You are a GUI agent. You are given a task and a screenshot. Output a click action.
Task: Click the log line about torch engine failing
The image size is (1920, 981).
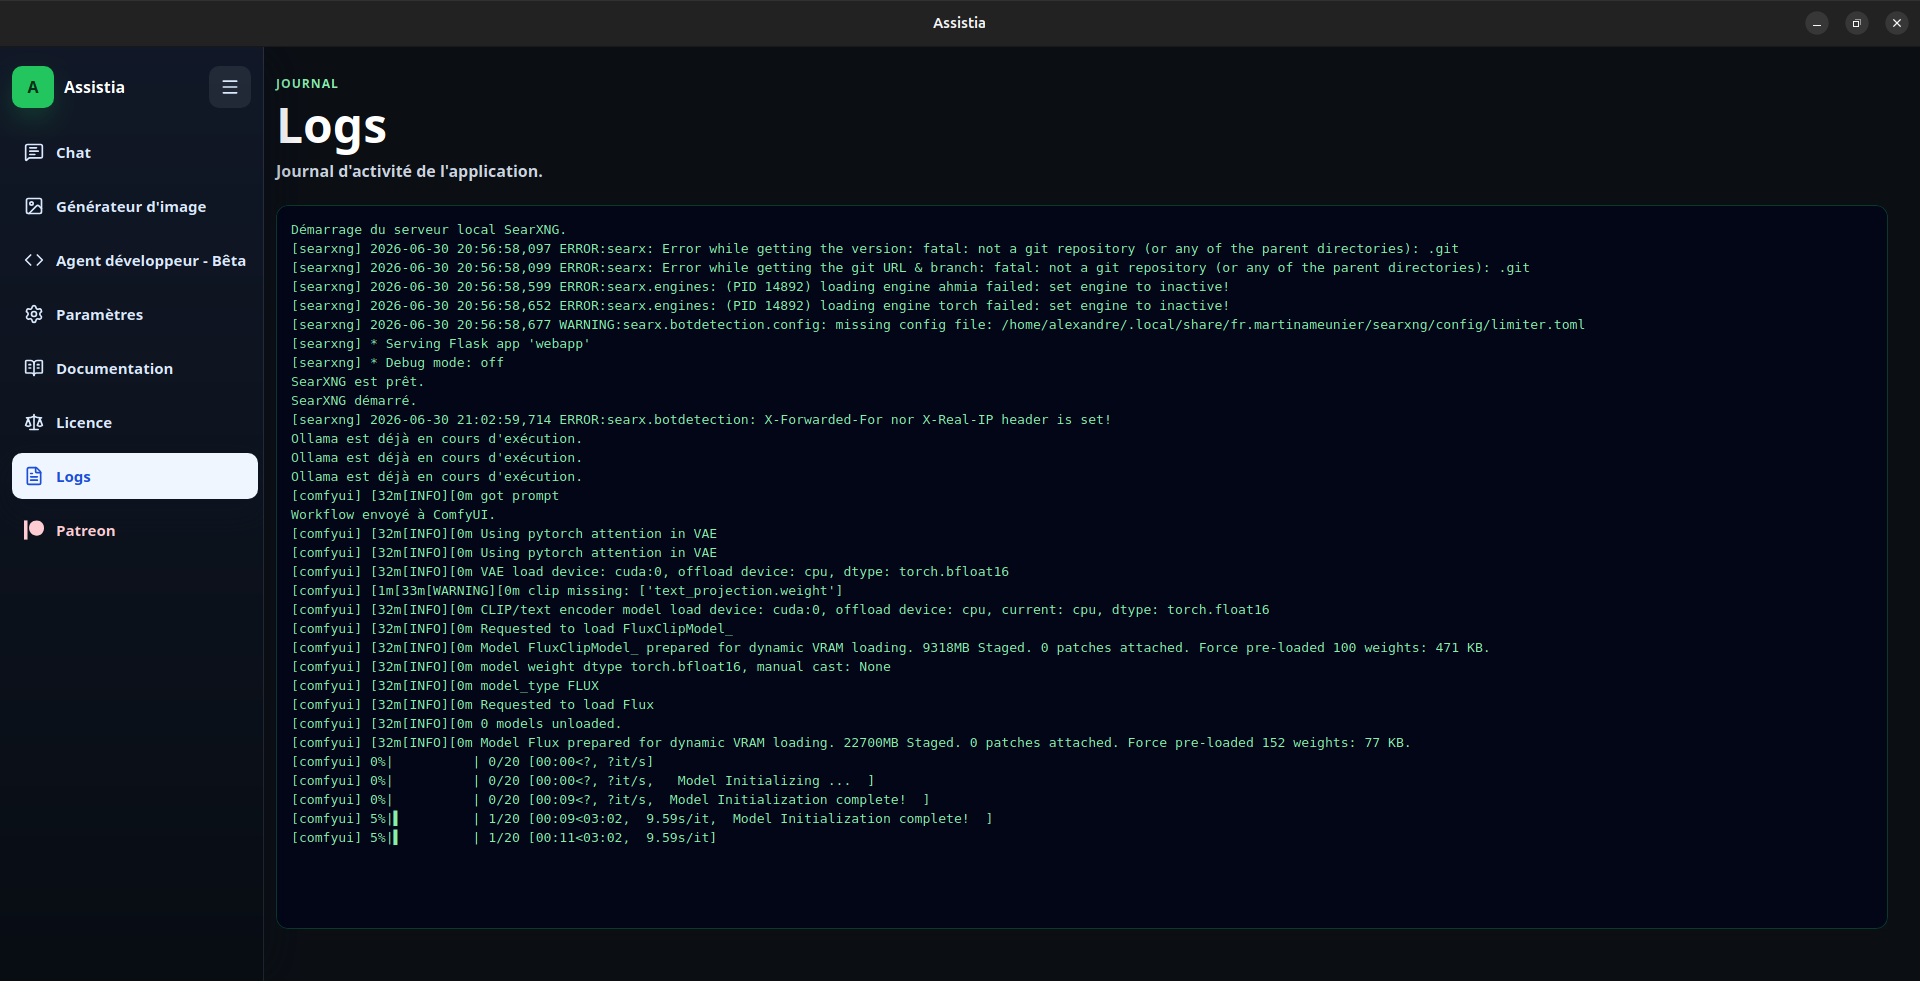click(x=760, y=306)
